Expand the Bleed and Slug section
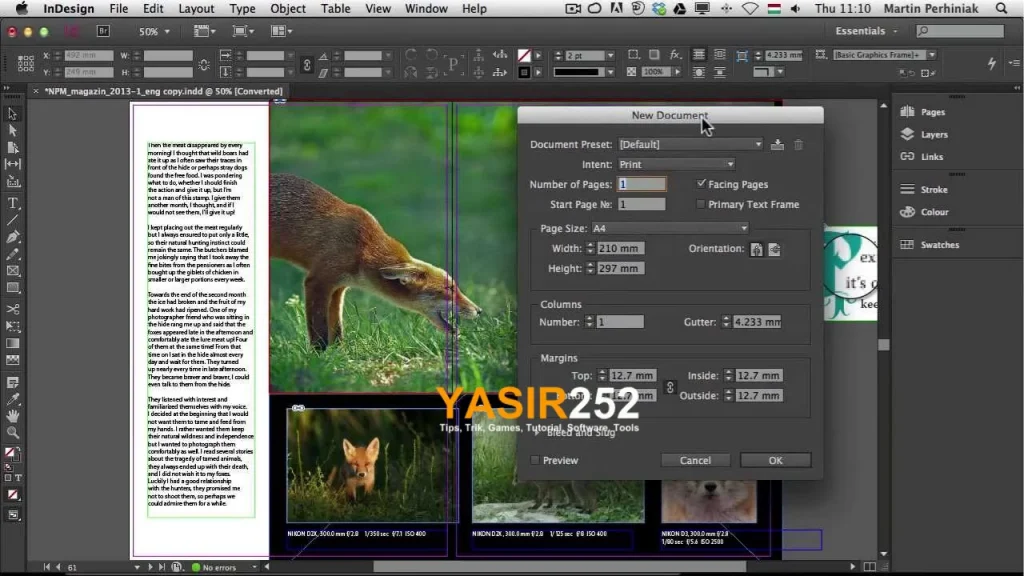The image size is (1024, 576). pyautogui.click(x=536, y=432)
